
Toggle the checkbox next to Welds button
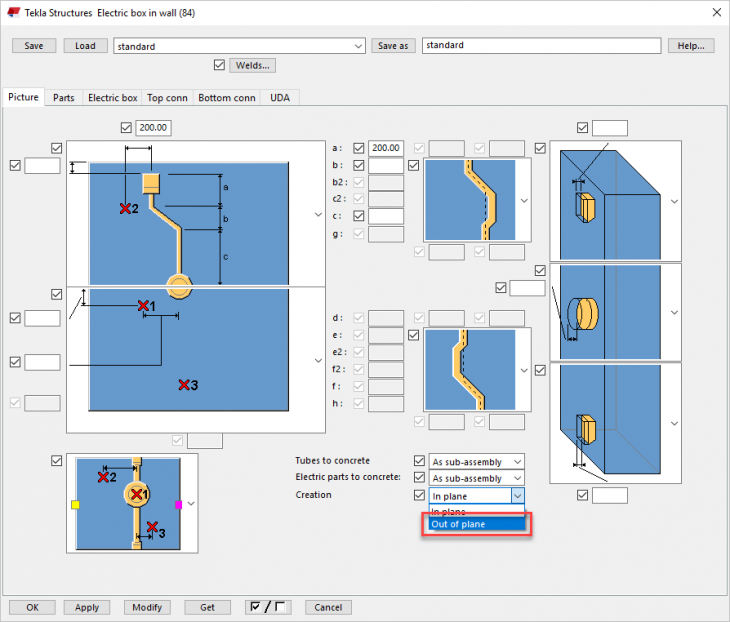pyautogui.click(x=220, y=66)
